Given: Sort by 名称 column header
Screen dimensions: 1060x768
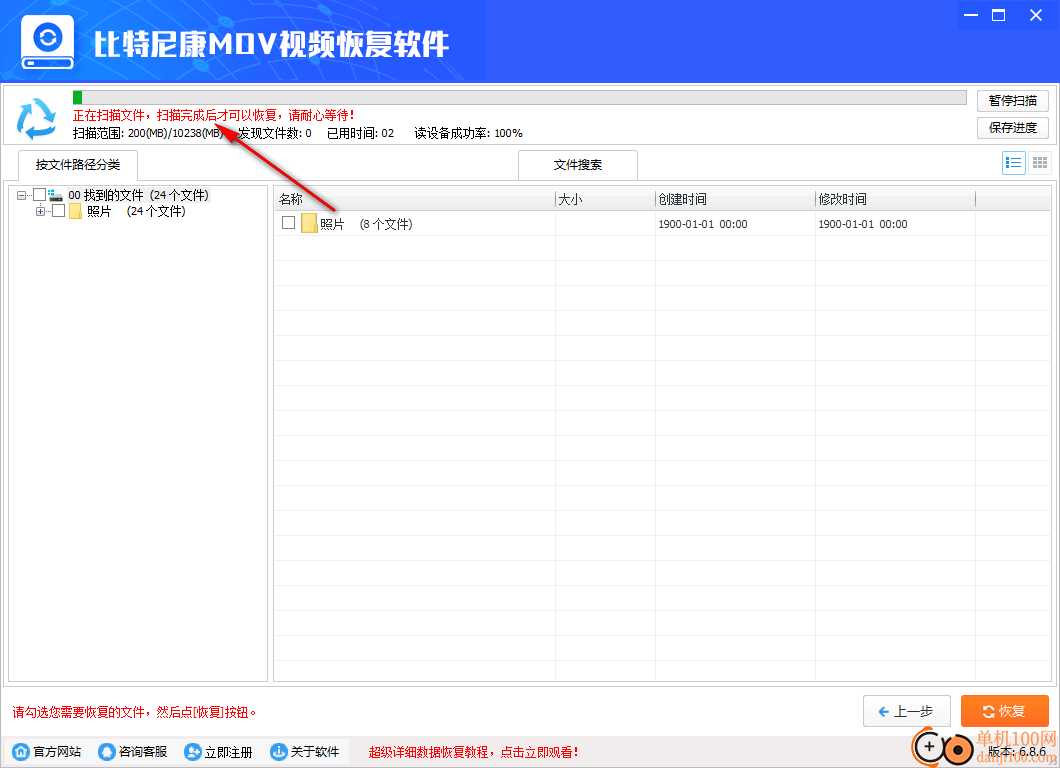Looking at the screenshot, I should pyautogui.click(x=414, y=199).
